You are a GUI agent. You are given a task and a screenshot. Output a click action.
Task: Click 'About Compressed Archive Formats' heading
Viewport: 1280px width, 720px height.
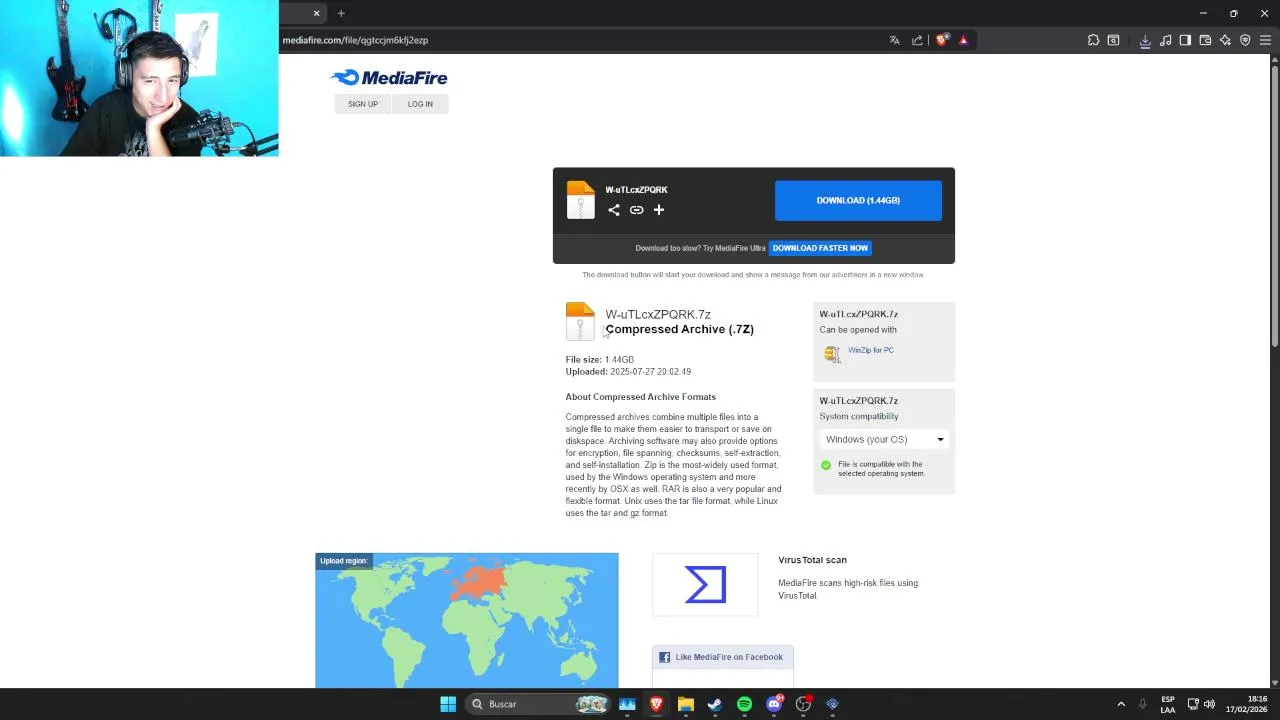tap(641, 397)
